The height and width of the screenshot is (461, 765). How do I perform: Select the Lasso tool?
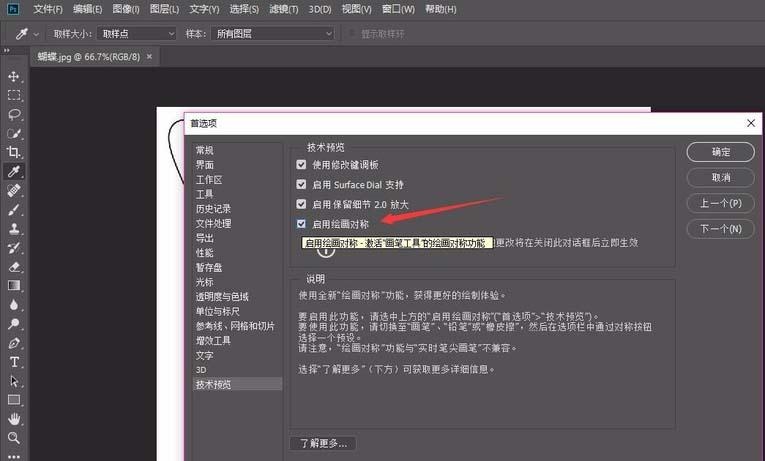pos(14,114)
